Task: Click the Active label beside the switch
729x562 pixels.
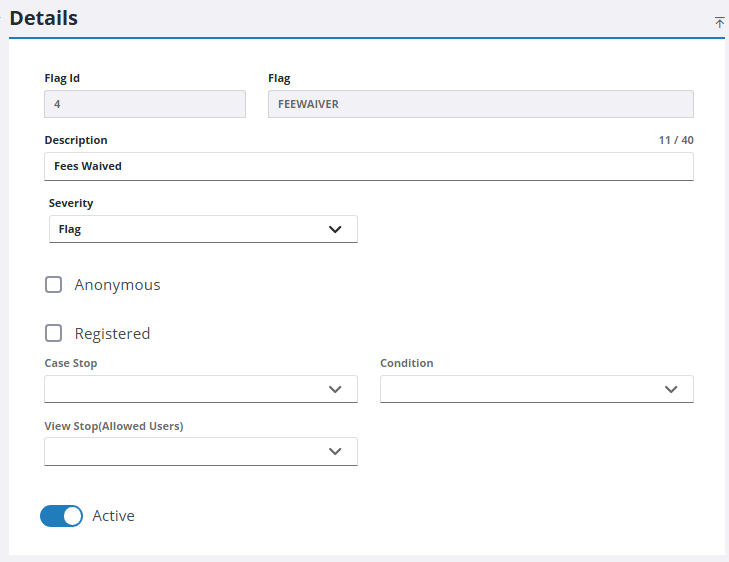Action: pos(113,516)
